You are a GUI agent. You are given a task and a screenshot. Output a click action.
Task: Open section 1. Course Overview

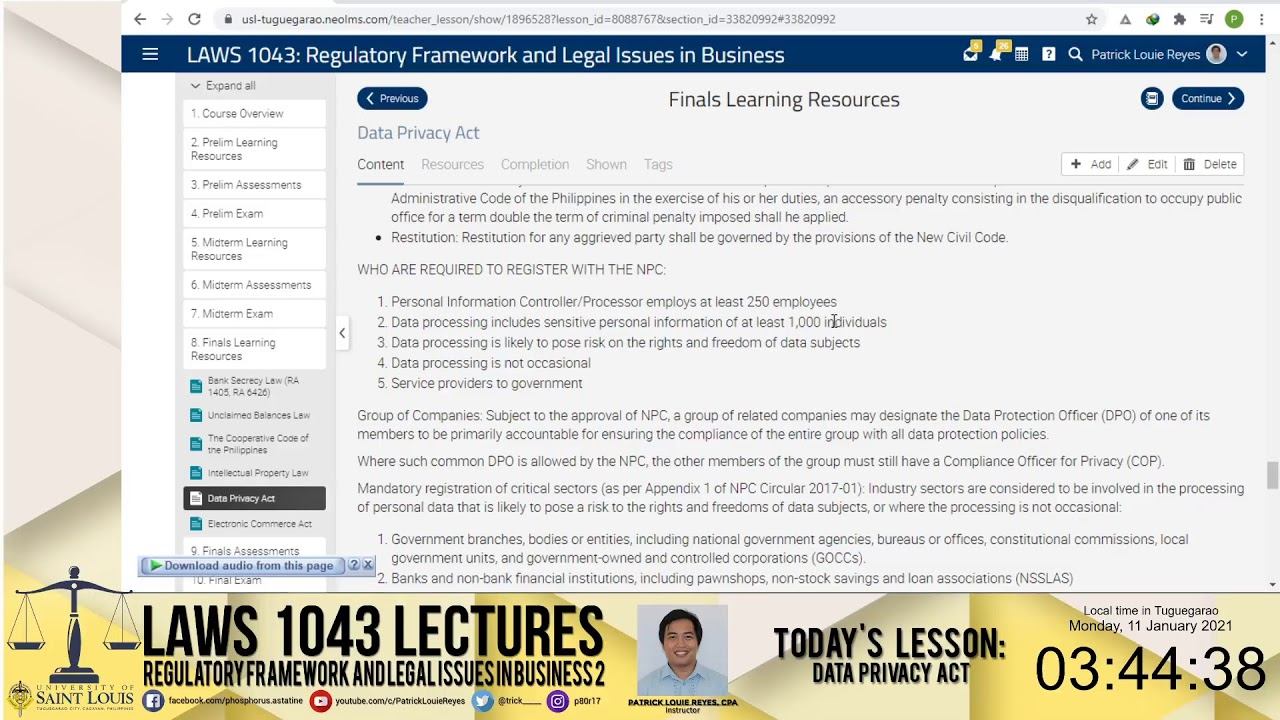pyautogui.click(x=254, y=113)
